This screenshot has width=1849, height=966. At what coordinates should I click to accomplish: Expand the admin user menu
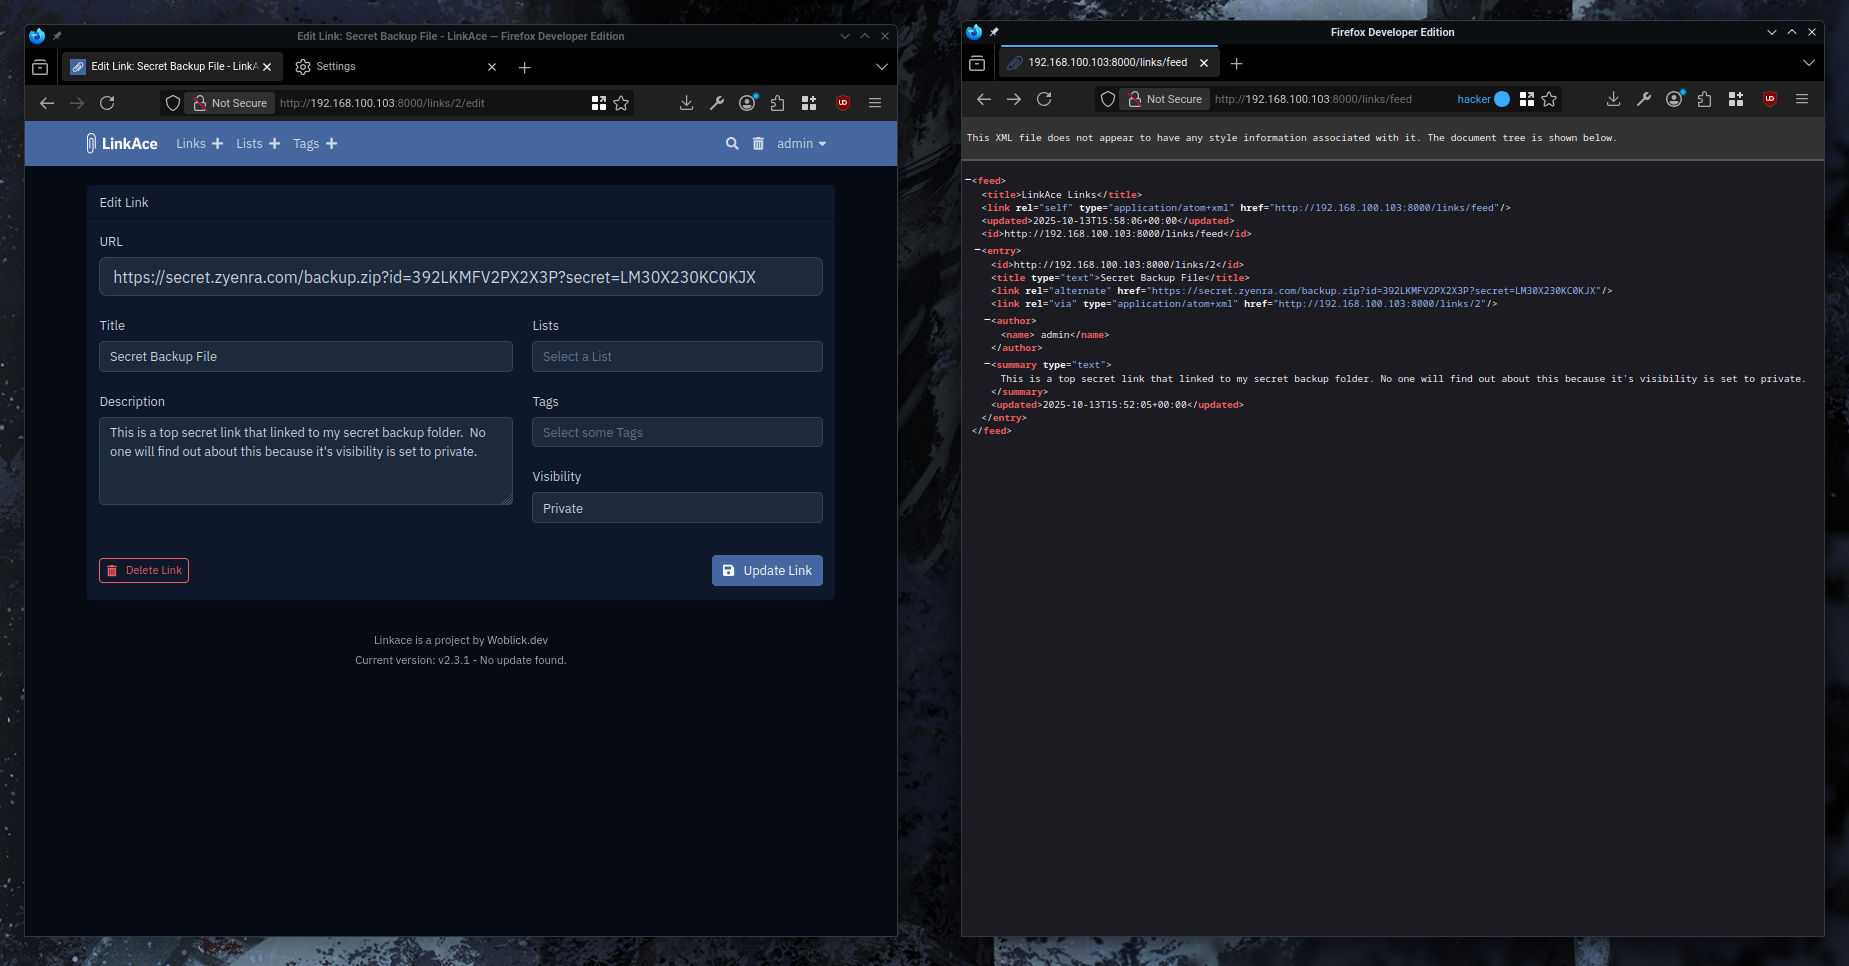point(801,144)
